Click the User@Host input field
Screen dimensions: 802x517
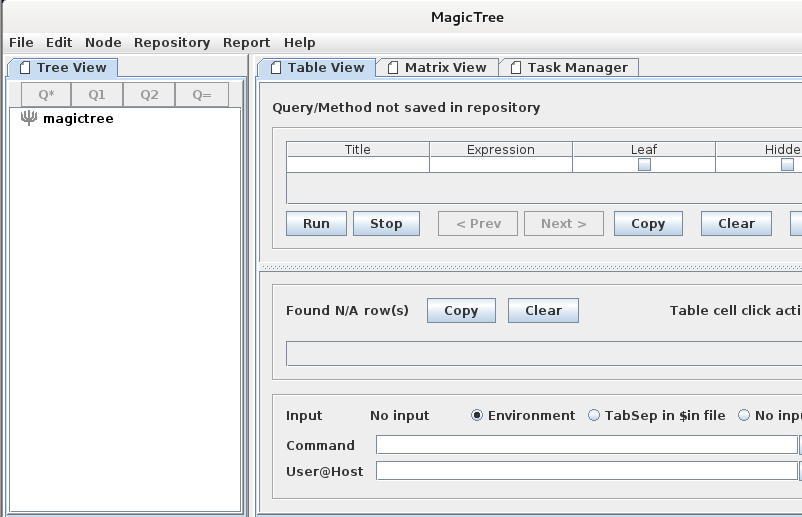[x=587, y=470]
